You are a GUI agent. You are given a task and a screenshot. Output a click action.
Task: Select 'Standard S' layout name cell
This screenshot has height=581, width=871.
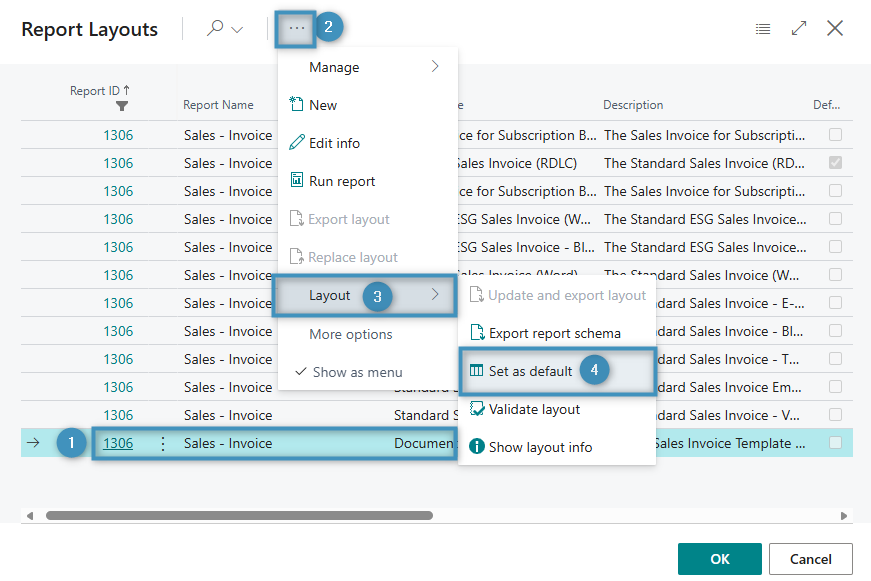point(426,415)
